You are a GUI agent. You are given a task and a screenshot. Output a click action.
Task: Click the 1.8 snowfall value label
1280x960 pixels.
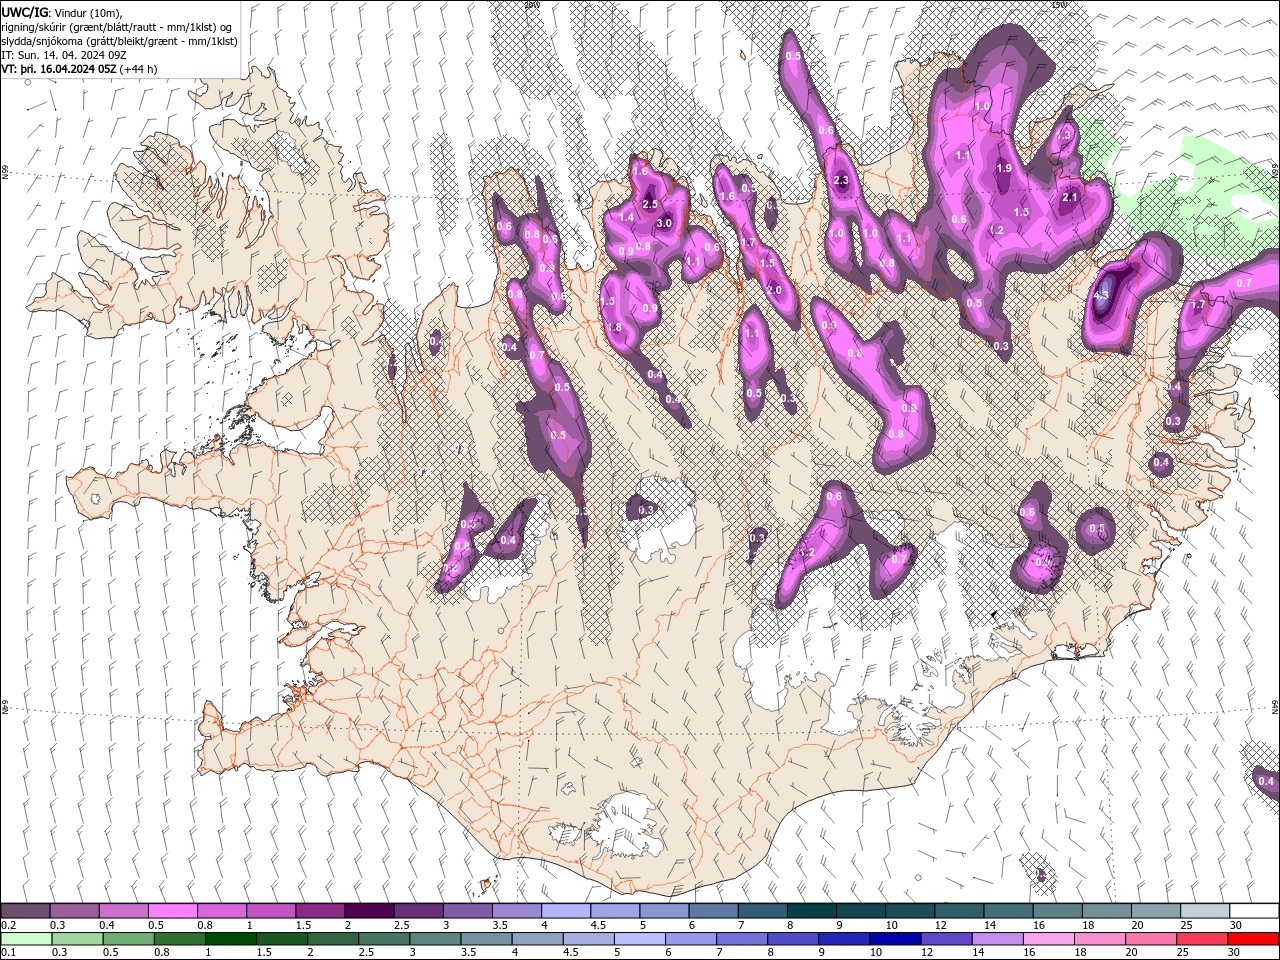pyautogui.click(x=614, y=328)
